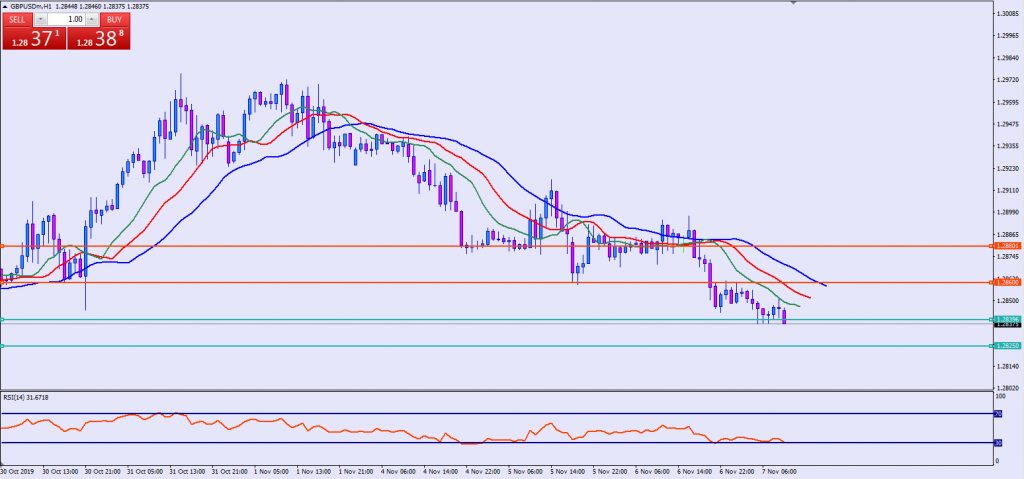This screenshot has height=479, width=1024.
Task: Click the 1.28250 price tag on axis
Action: coord(1007,346)
